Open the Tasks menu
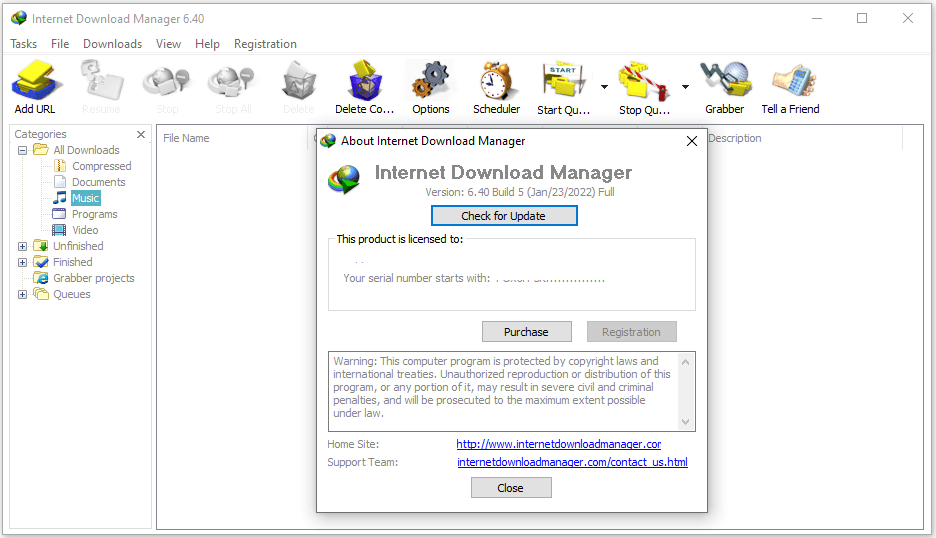The width and height of the screenshot is (936, 538). [x=24, y=44]
